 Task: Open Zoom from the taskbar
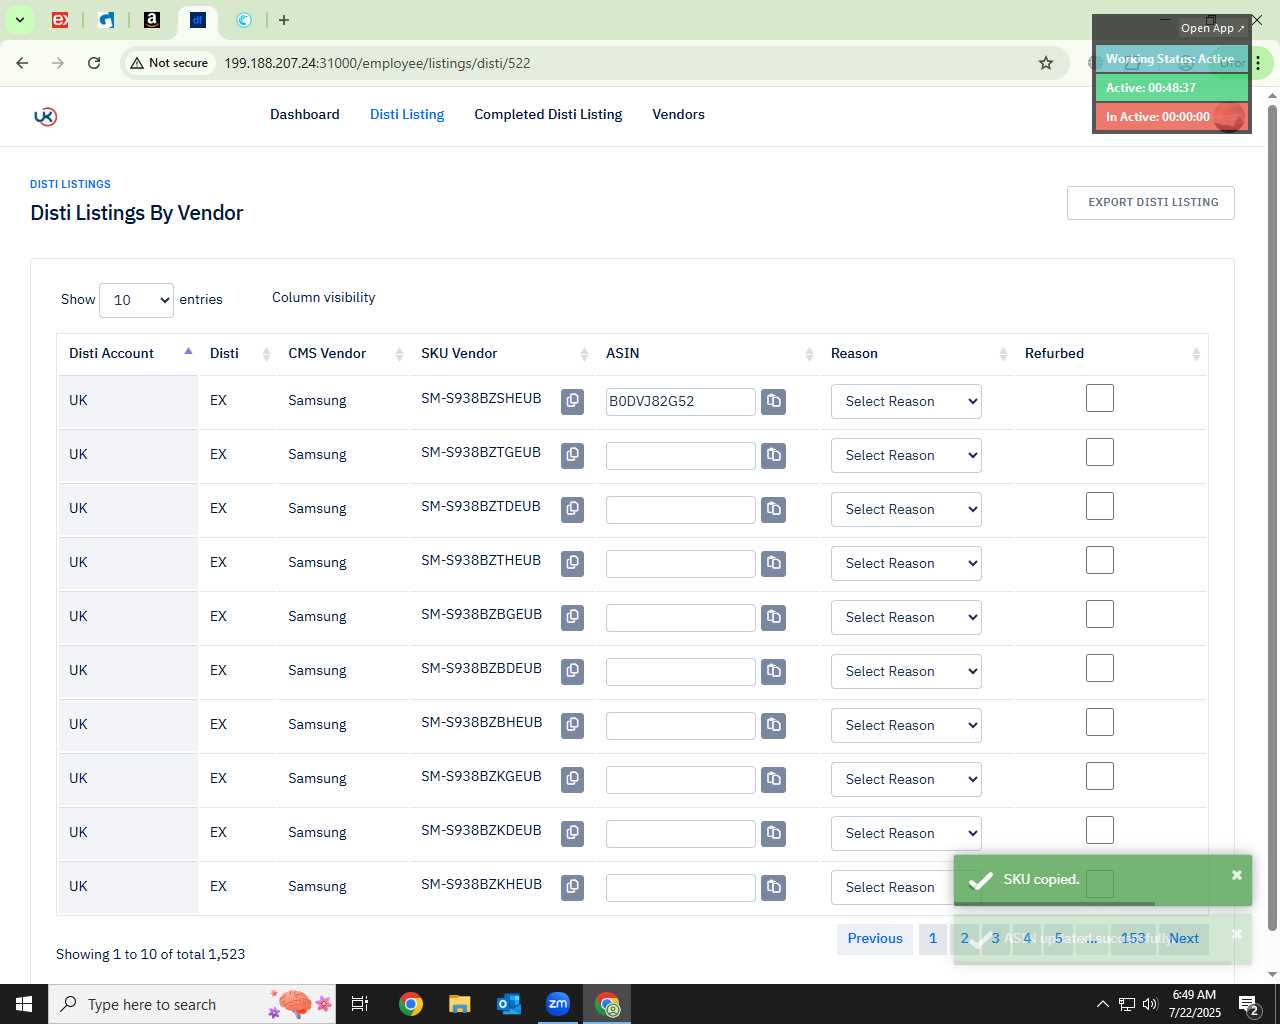pos(558,1004)
